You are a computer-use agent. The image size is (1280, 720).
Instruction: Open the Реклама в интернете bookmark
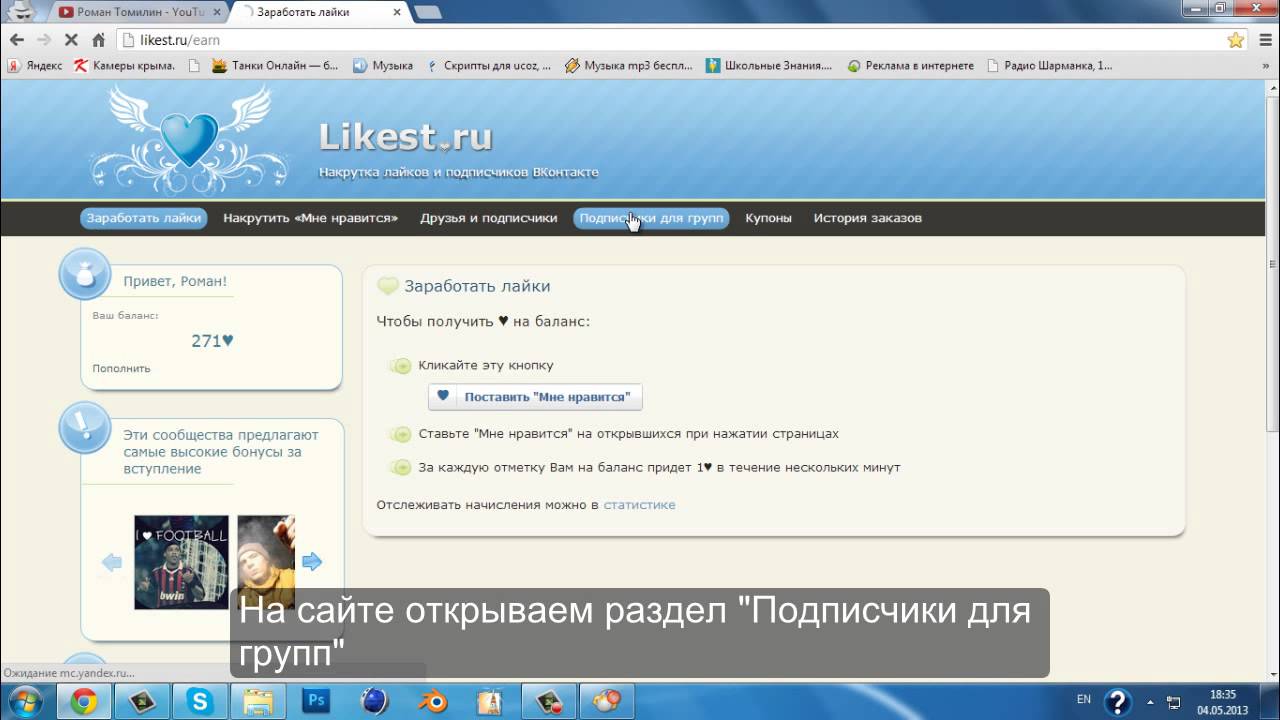pos(910,66)
